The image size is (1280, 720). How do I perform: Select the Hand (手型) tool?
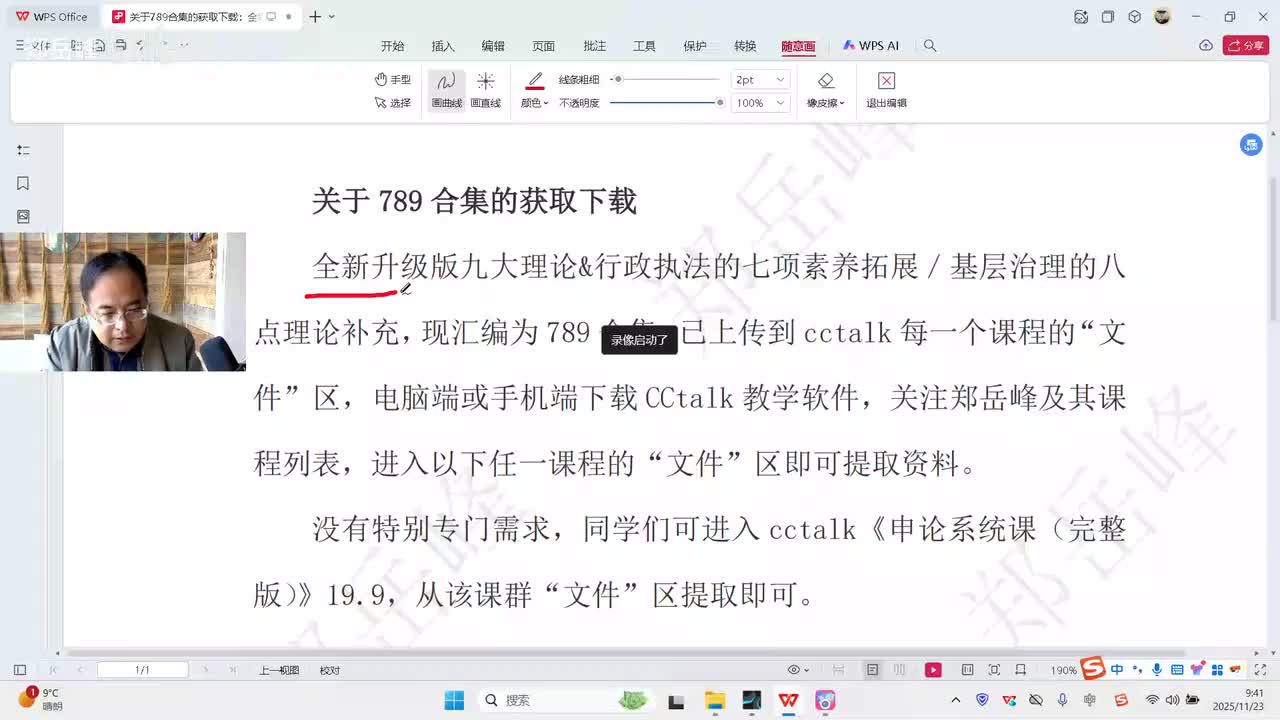tap(393, 79)
